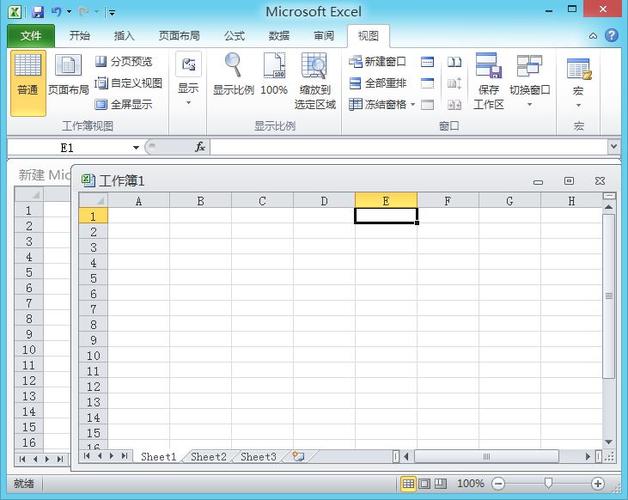The image size is (628, 500).
Task: Click the hide window icon
Action: 427,83
